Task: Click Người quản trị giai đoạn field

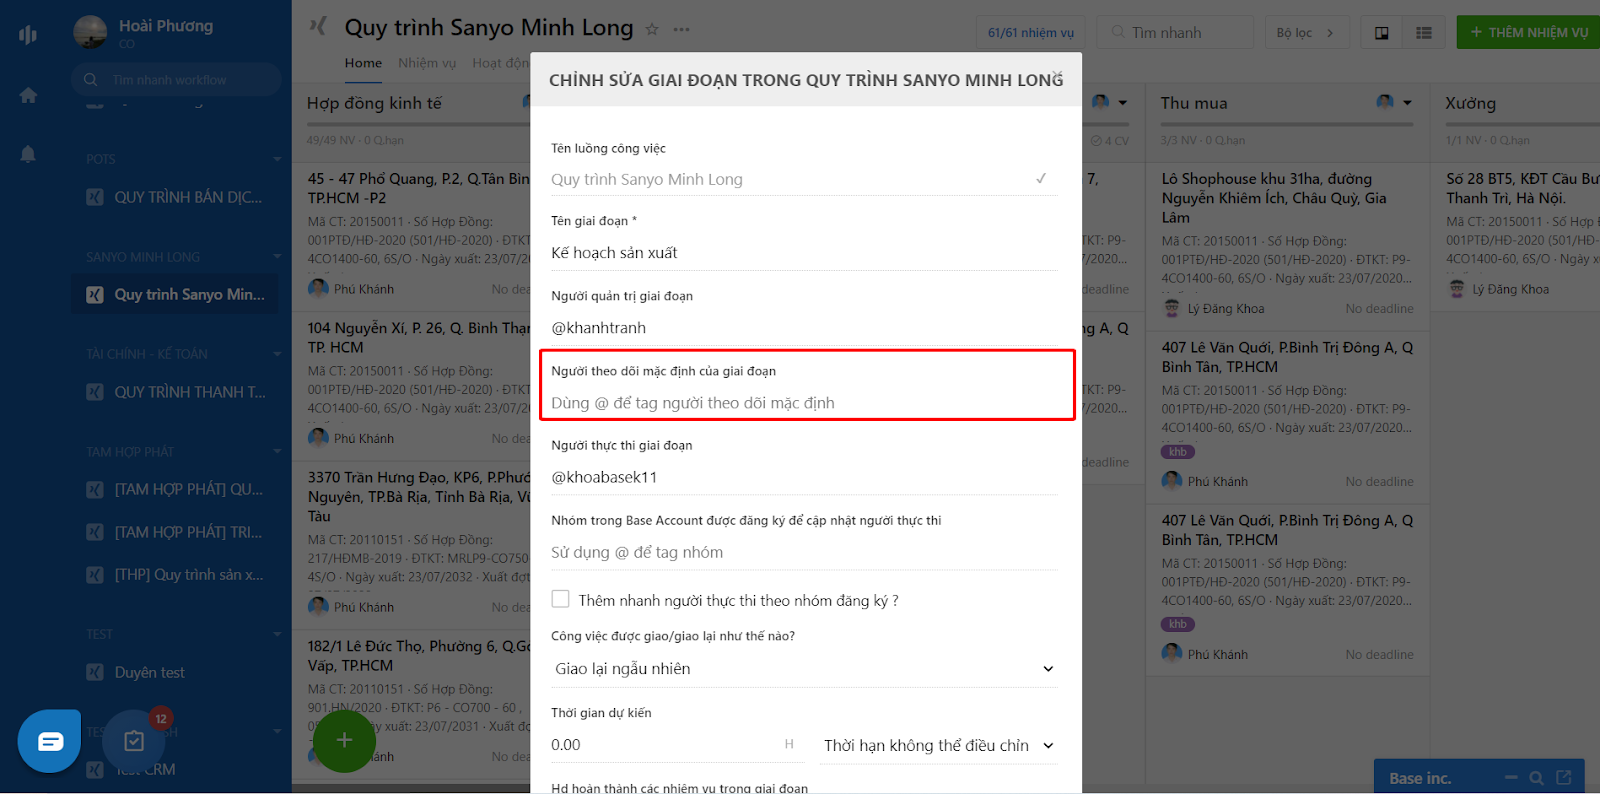Action: point(804,328)
